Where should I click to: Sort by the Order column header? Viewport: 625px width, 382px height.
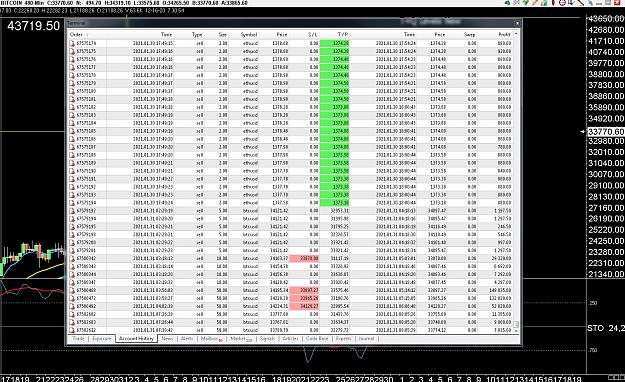click(x=76, y=35)
